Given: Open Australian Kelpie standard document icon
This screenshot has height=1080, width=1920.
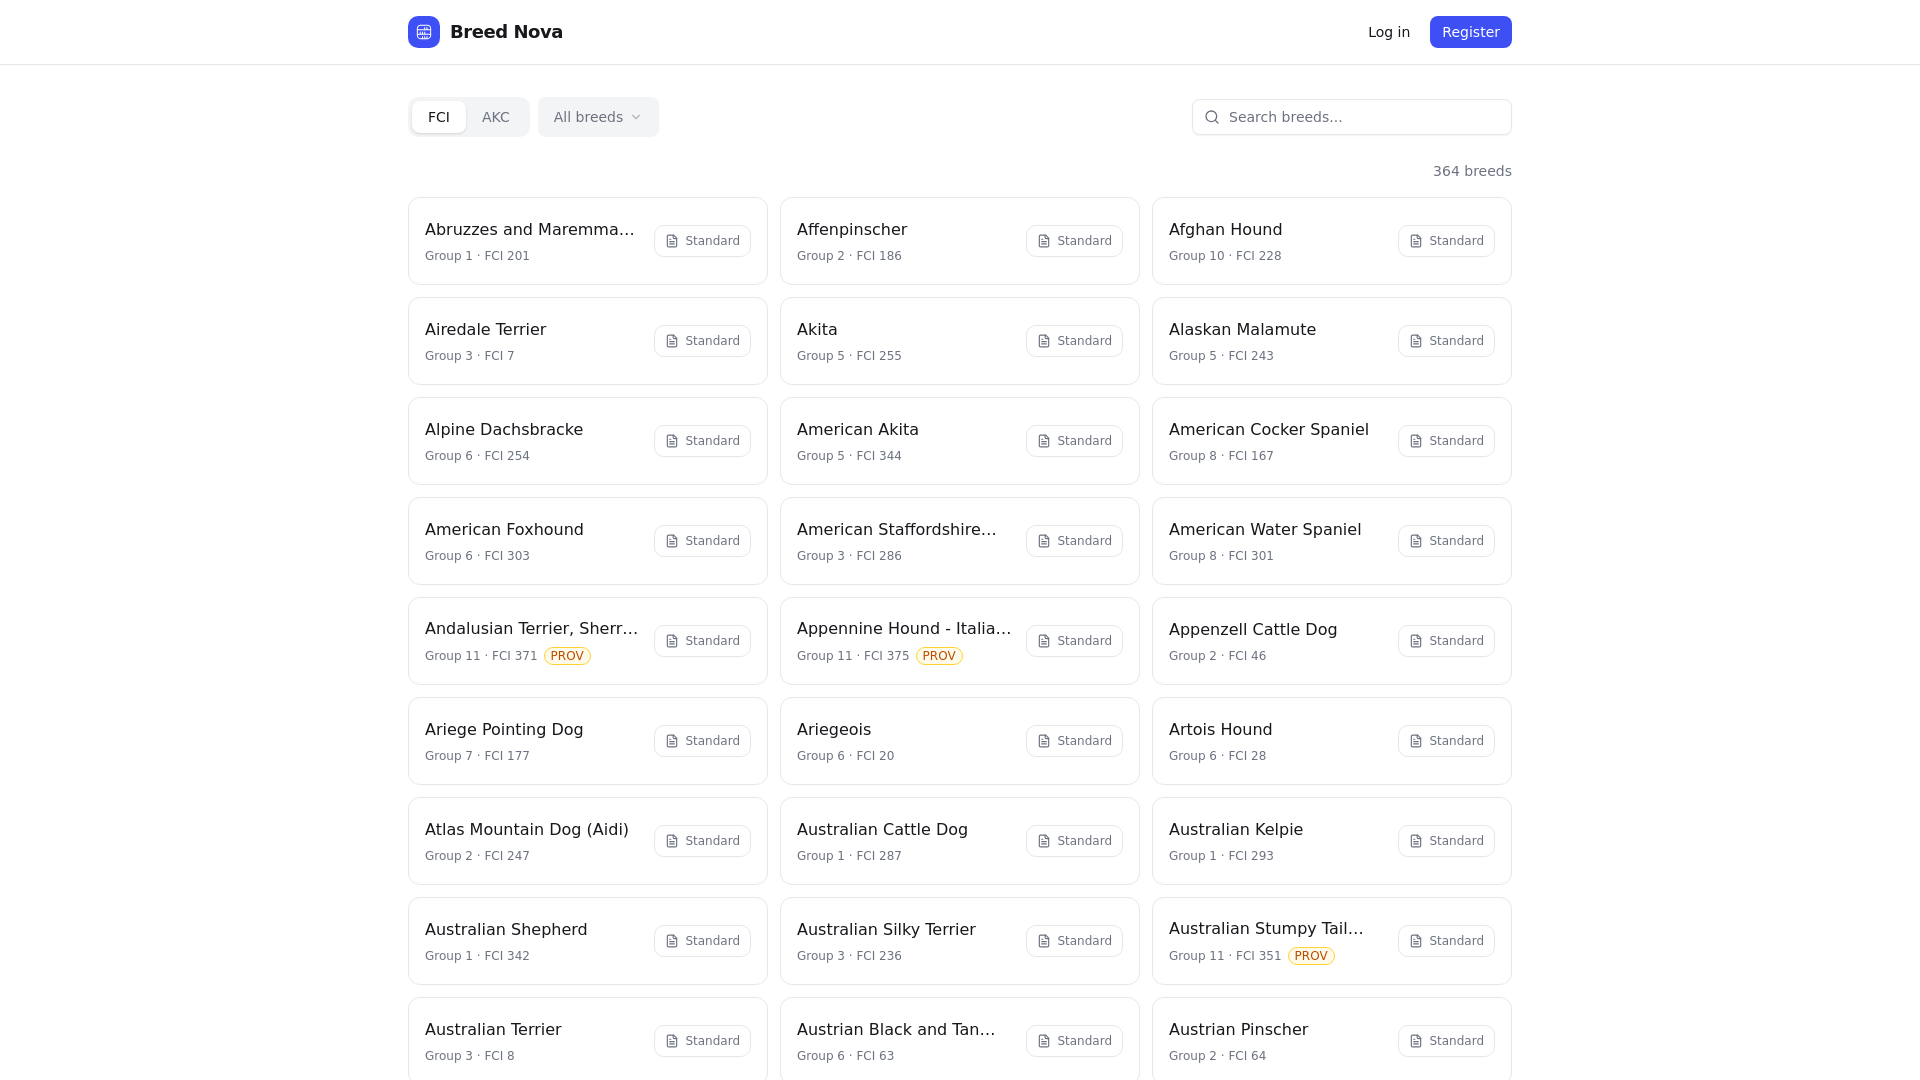Looking at the screenshot, I should (1416, 841).
